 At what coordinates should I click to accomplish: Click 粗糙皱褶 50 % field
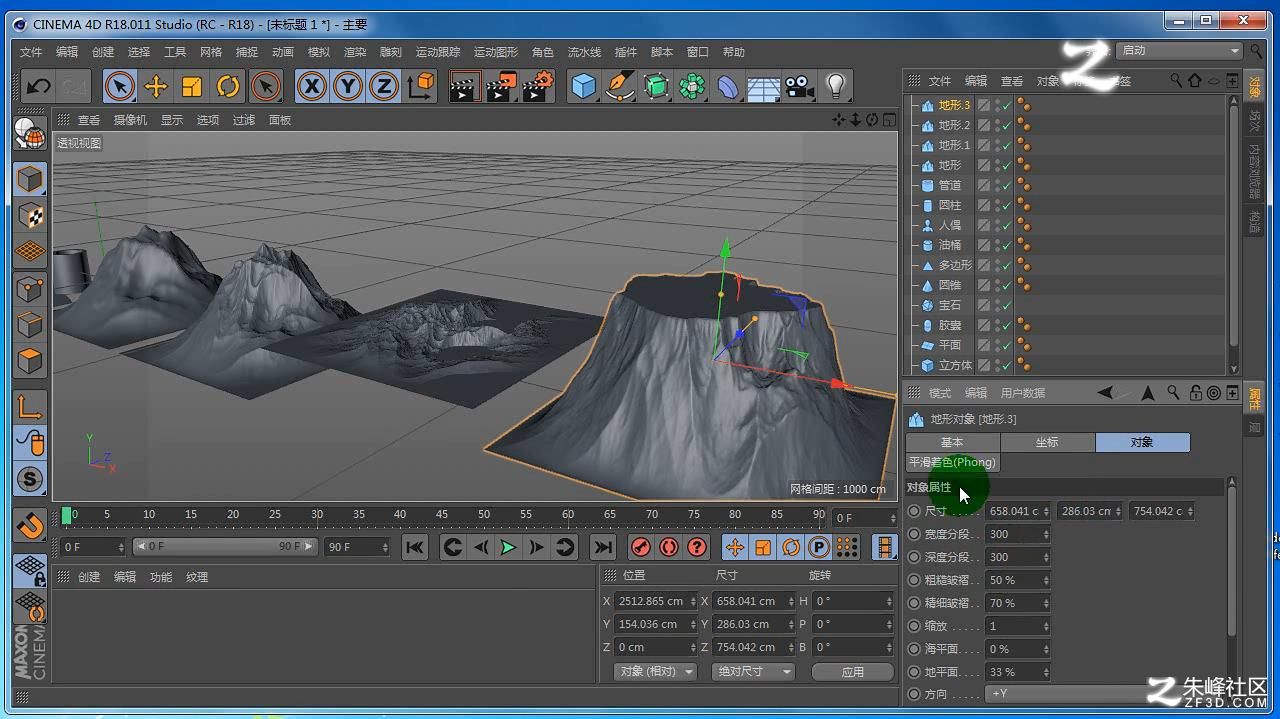click(1017, 580)
